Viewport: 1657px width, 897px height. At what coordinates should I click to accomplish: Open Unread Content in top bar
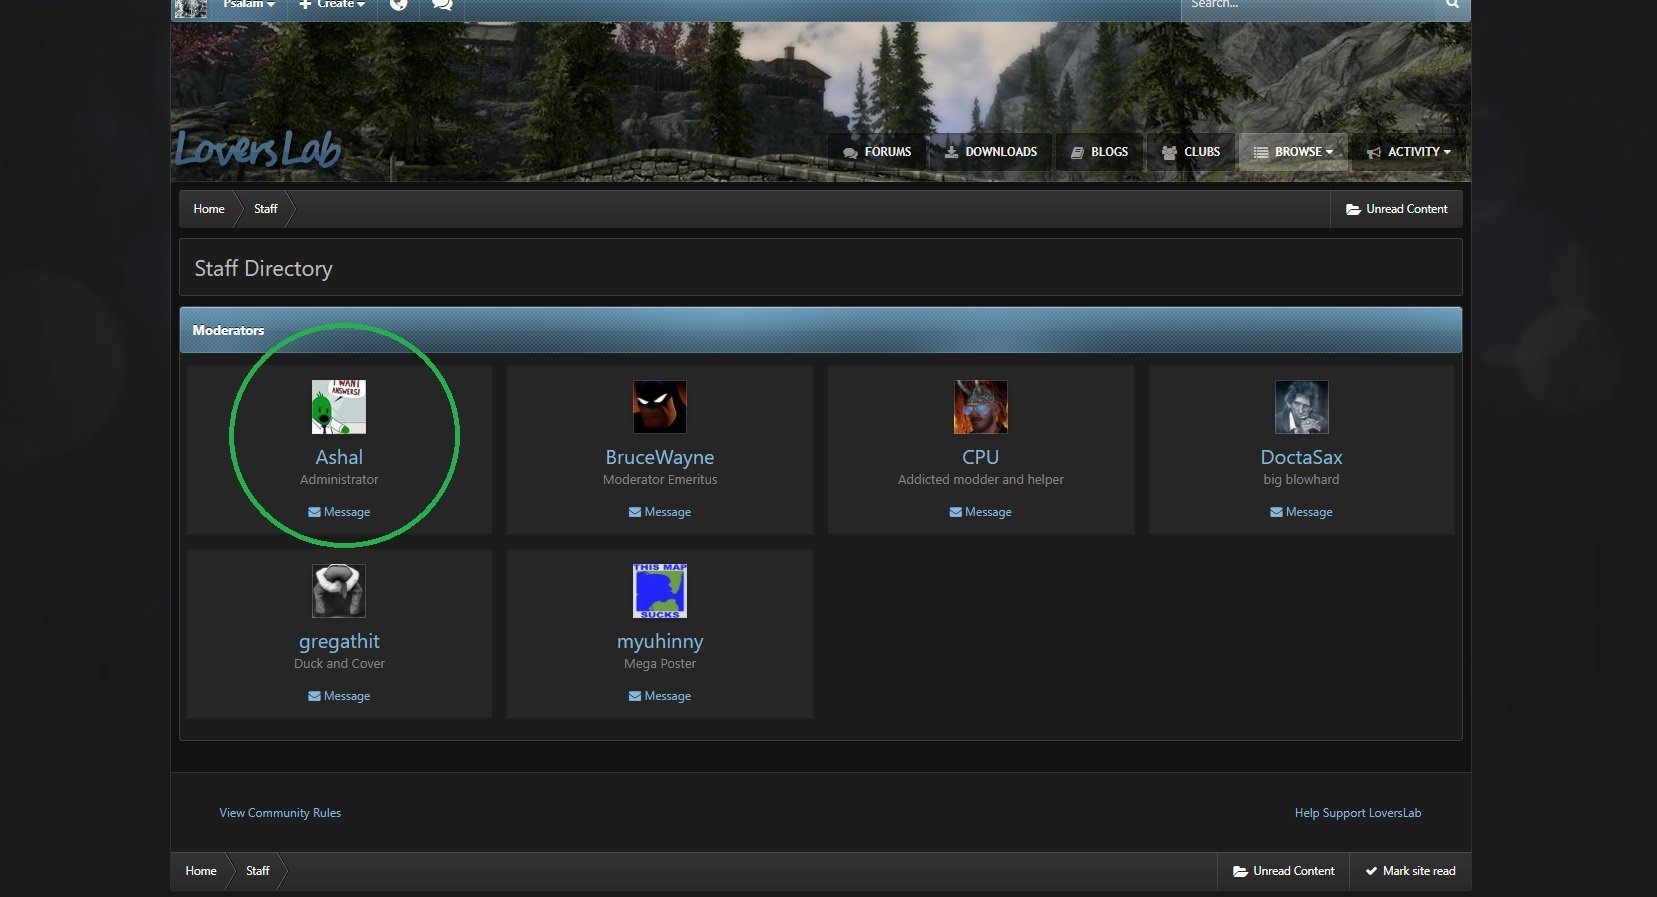coord(1396,209)
